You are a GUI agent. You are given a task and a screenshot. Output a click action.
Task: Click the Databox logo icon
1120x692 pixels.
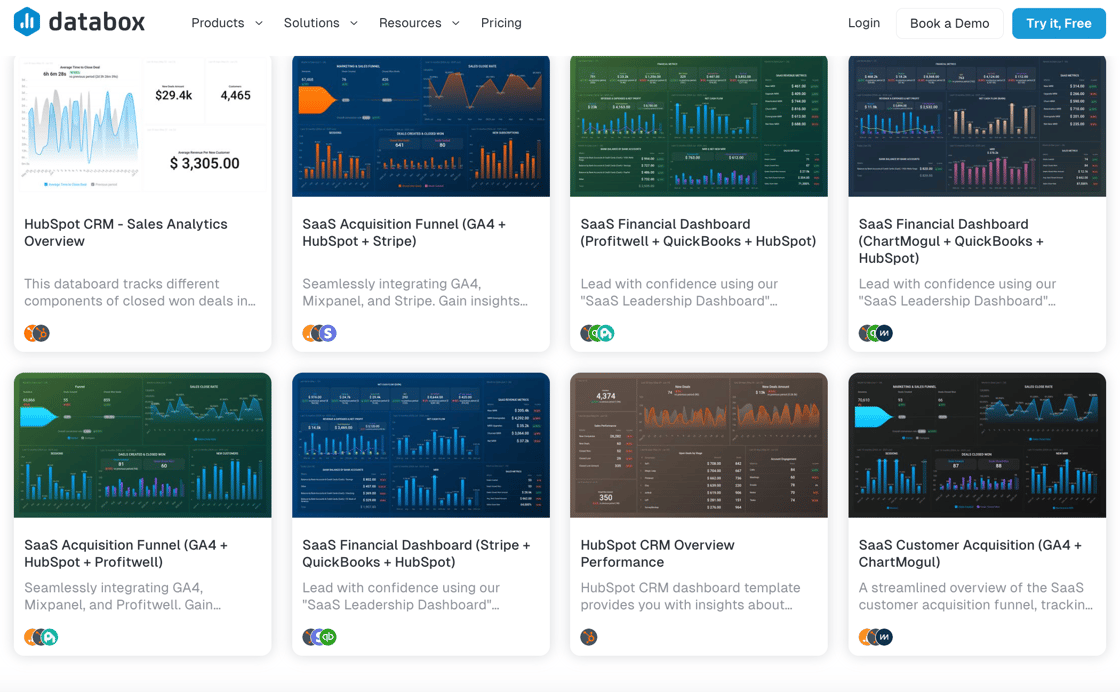[x=27, y=21]
